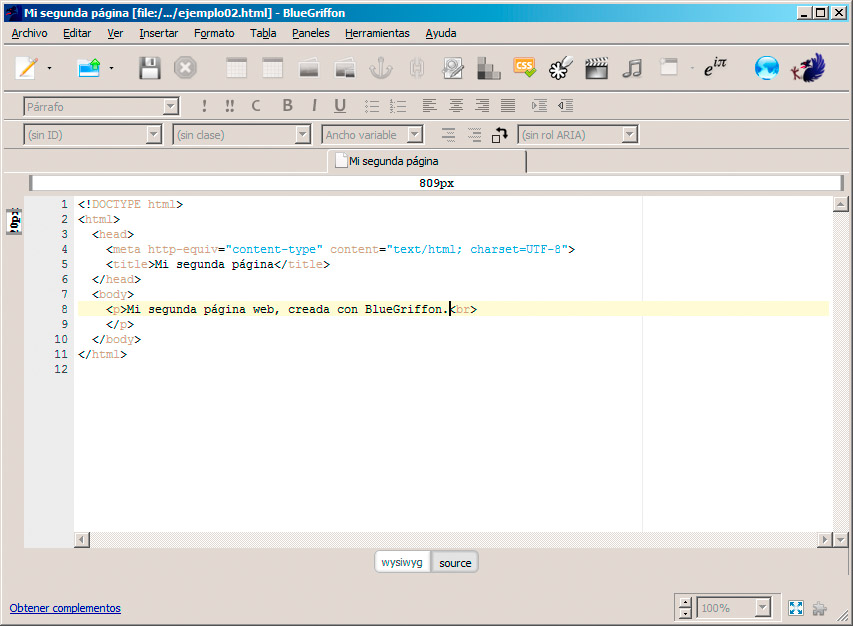Open the (sin ID) dropdown
Image resolution: width=853 pixels, height=626 pixels.
point(92,134)
